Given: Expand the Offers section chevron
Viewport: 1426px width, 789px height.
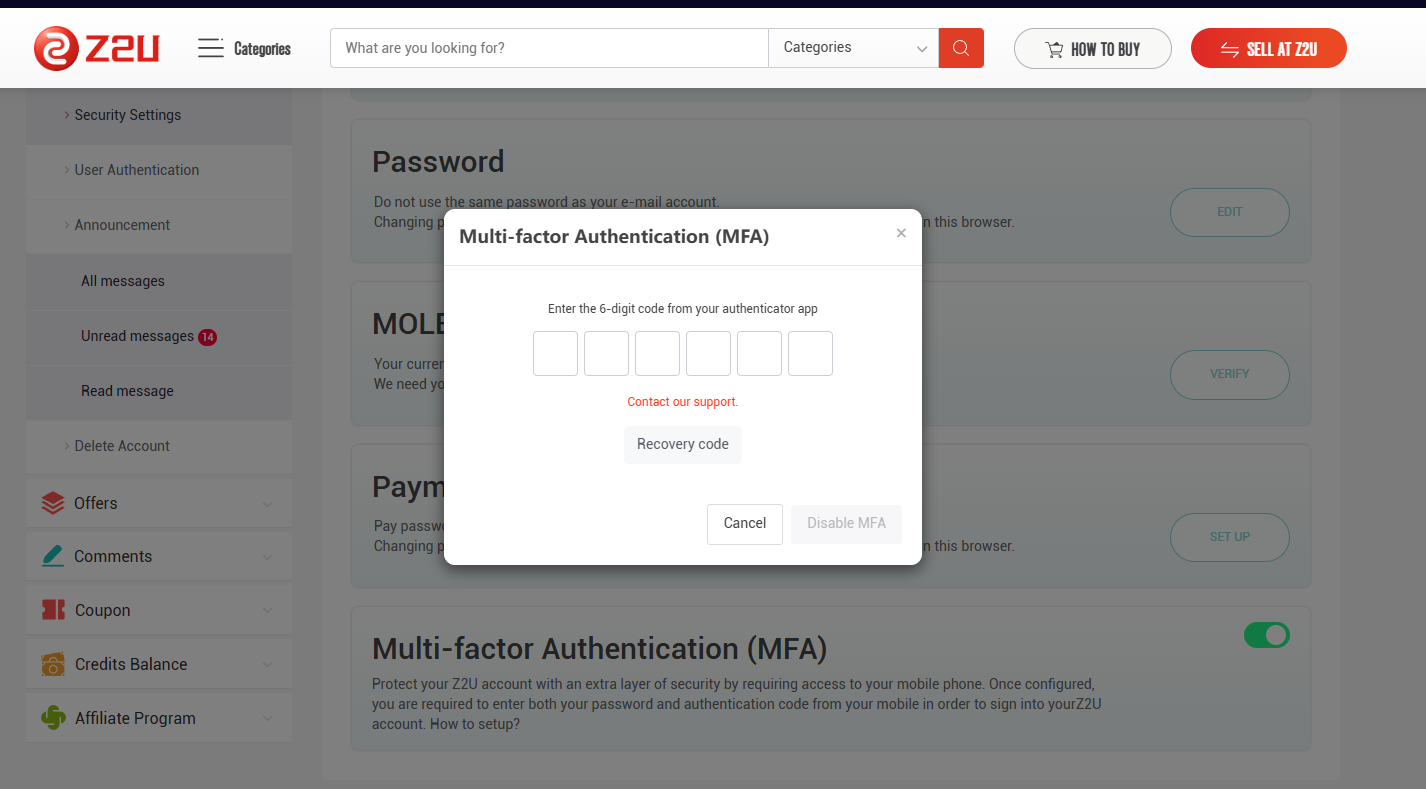Looking at the screenshot, I should [x=267, y=504].
